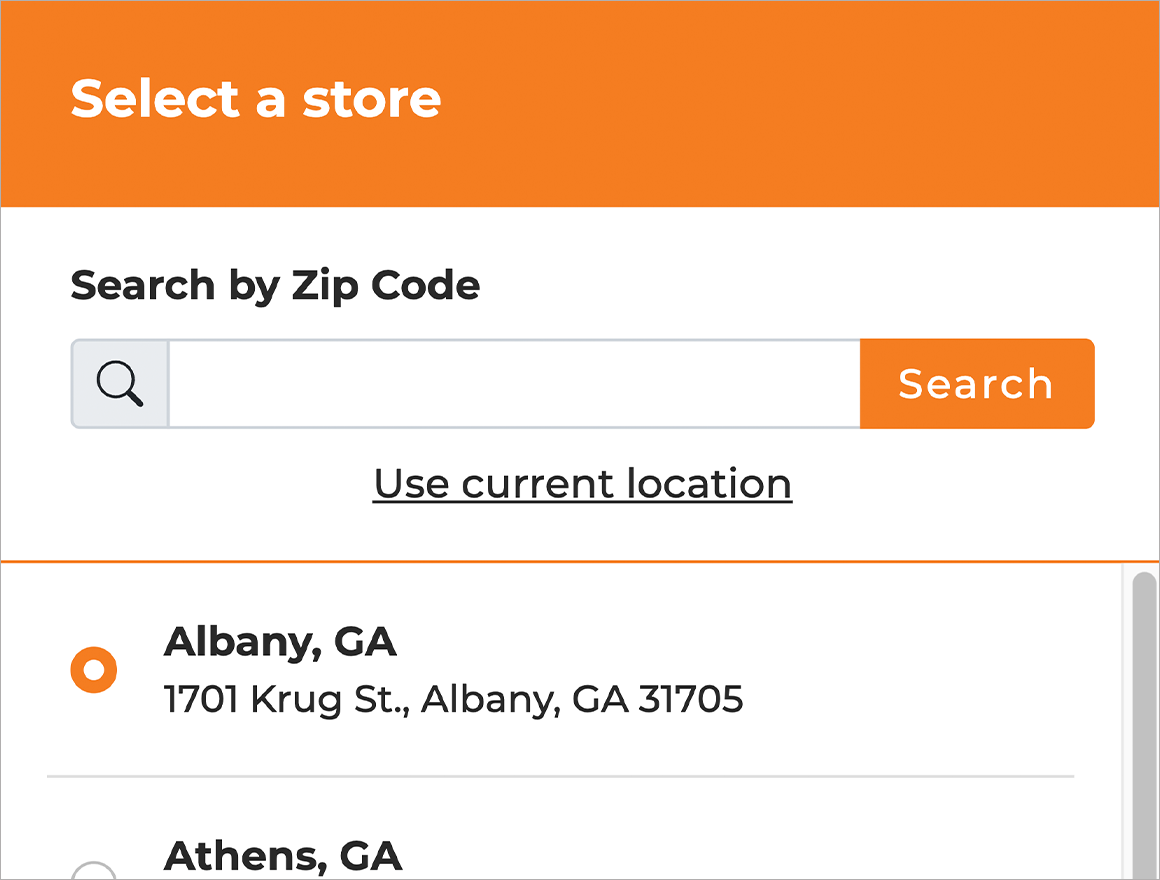Click the Albany, GA store name
Viewport: 1160px width, 880px height.
pyautogui.click(x=280, y=643)
